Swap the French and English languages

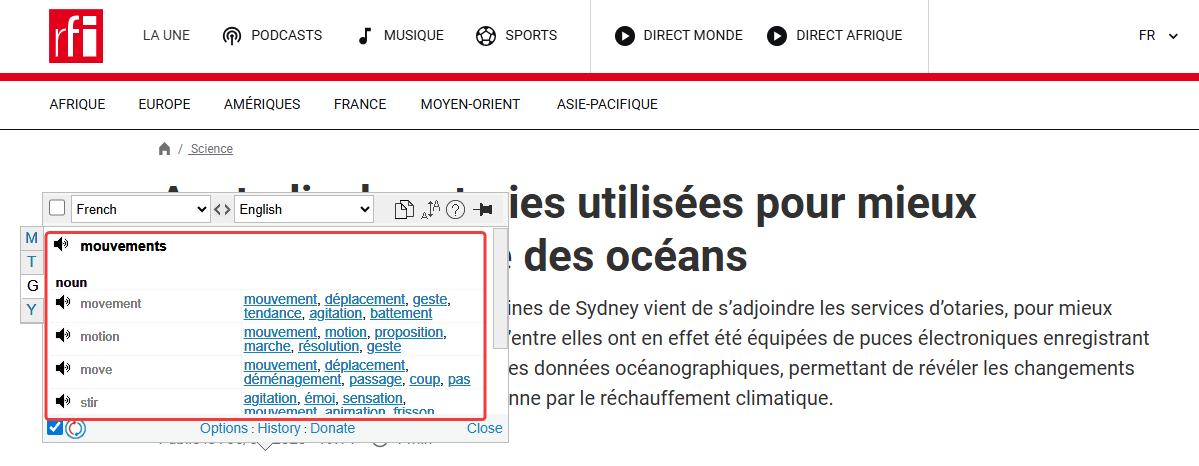[222, 209]
